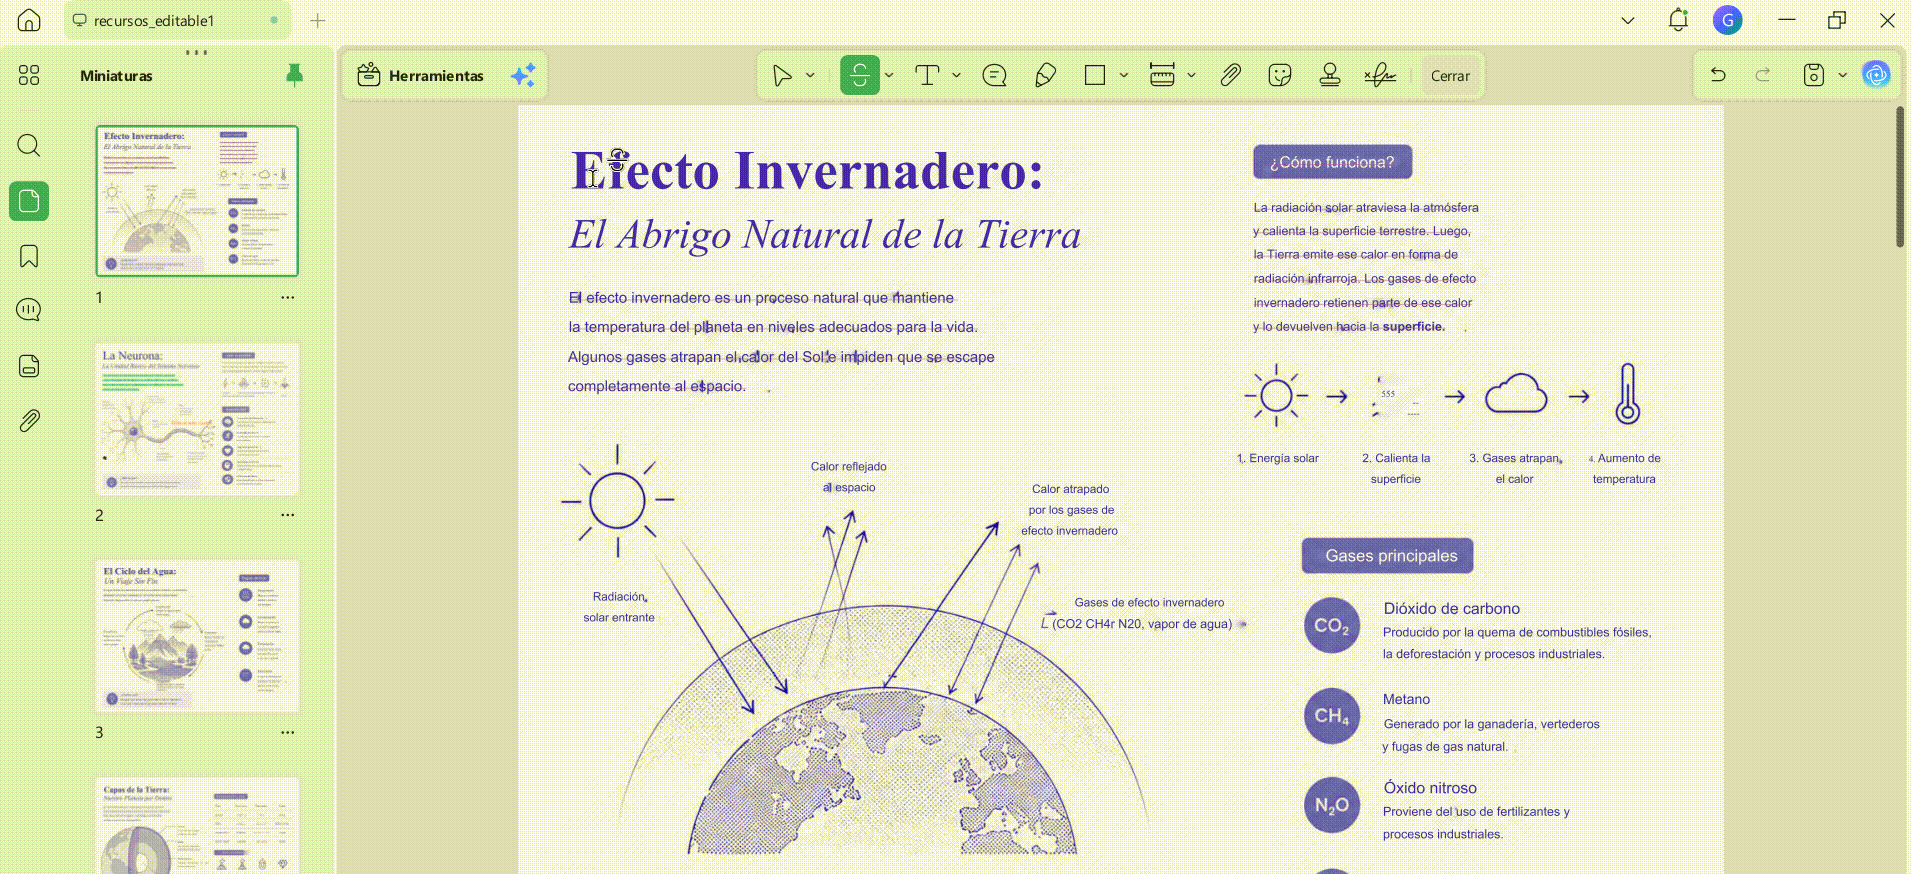Launch the AI sparkle assistant
This screenshot has width=1912, height=874.
click(x=523, y=75)
